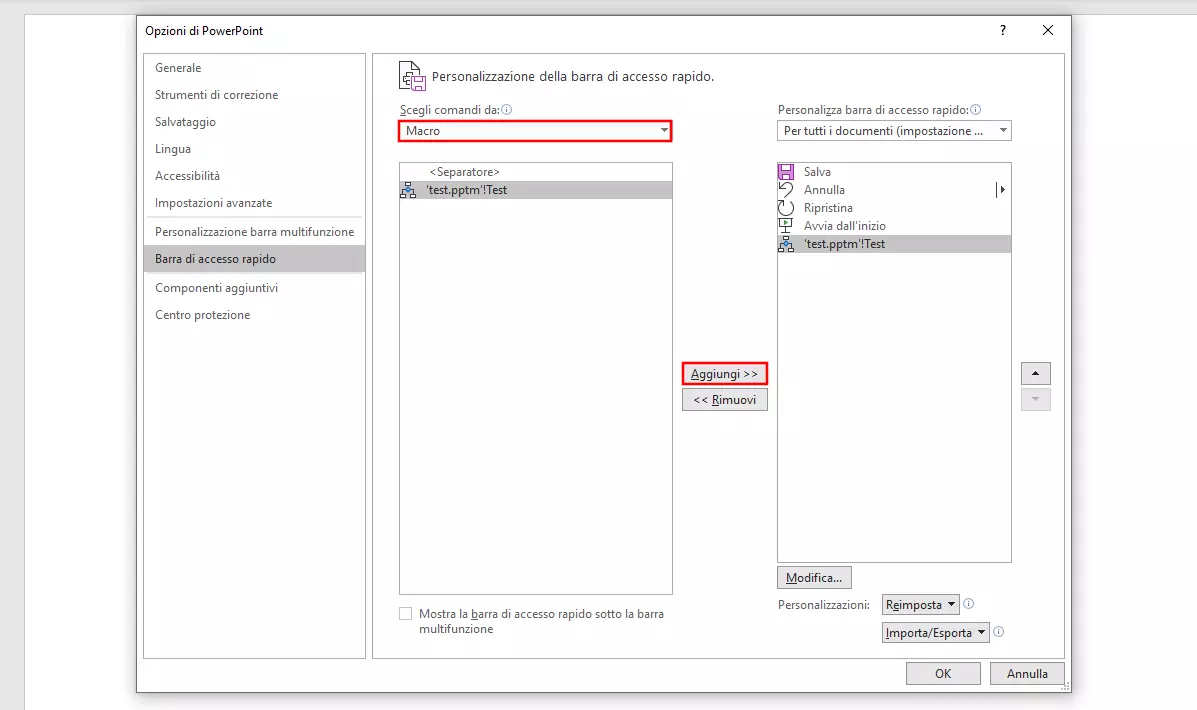1197x710 pixels.
Task: Click the Ripristina redo icon
Action: pyautogui.click(x=786, y=208)
